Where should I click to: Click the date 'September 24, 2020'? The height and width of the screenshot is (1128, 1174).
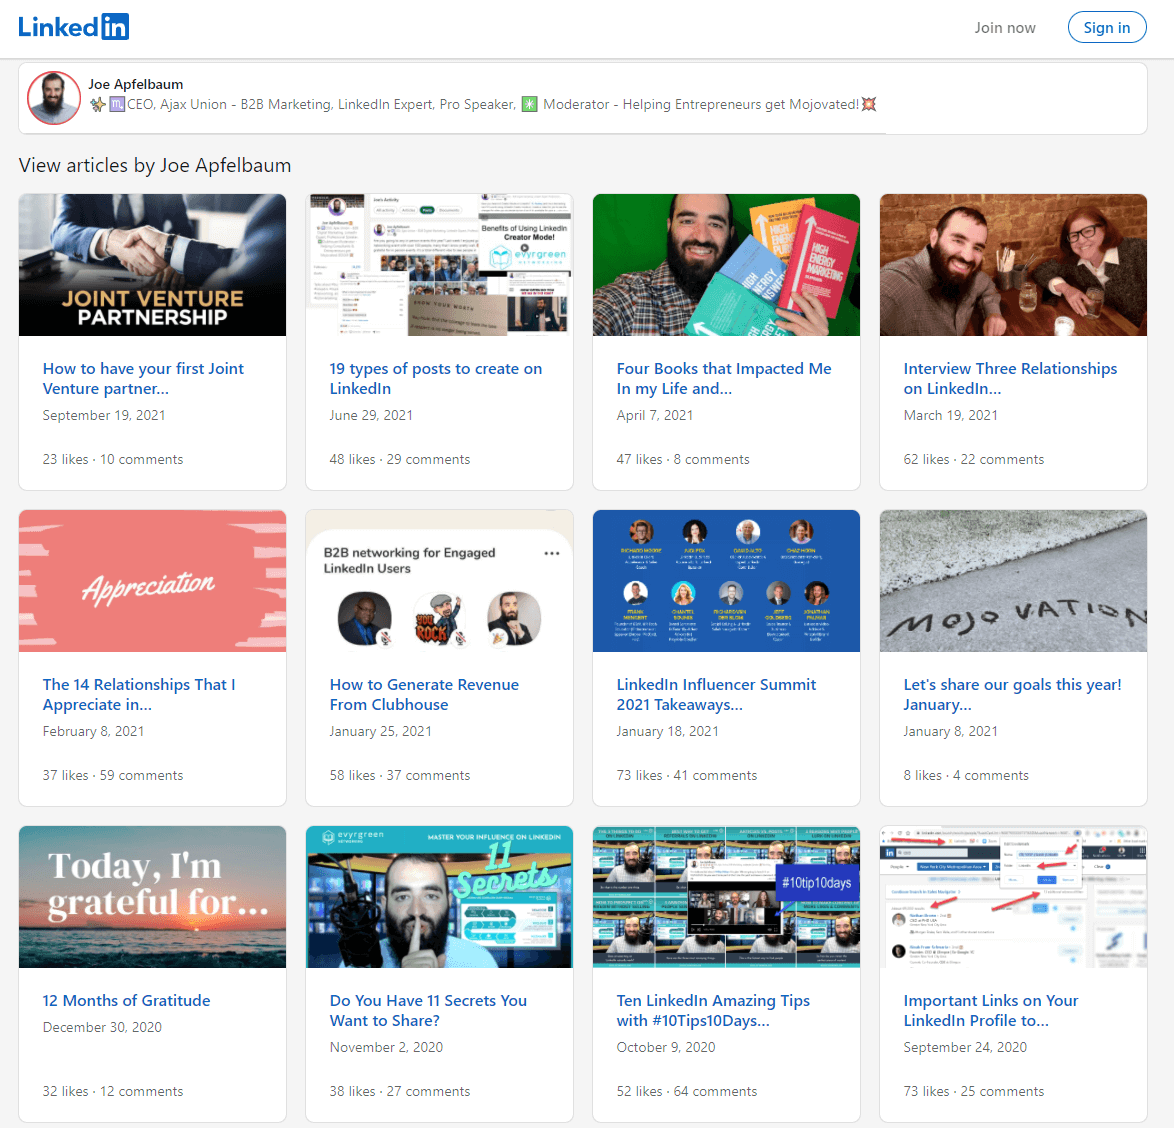(x=965, y=1047)
